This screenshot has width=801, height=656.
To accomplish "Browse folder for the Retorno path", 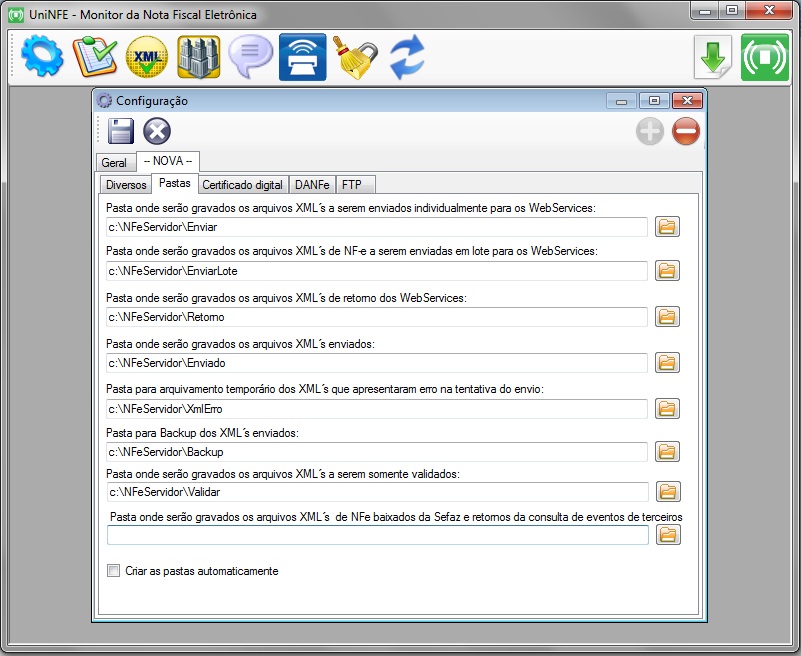I will coord(667,316).
